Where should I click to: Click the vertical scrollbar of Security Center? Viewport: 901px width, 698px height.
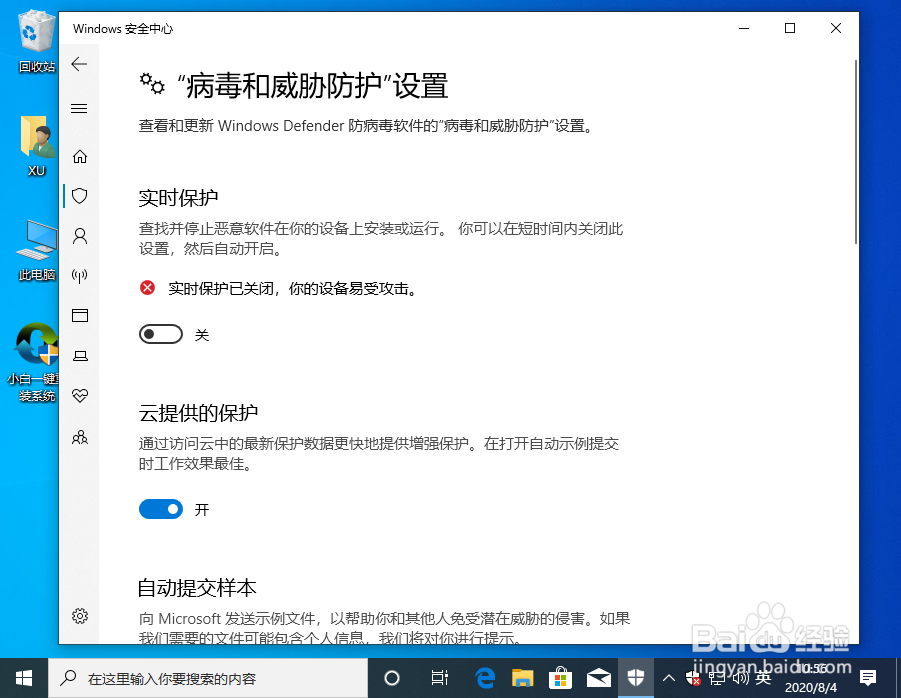tap(855, 152)
